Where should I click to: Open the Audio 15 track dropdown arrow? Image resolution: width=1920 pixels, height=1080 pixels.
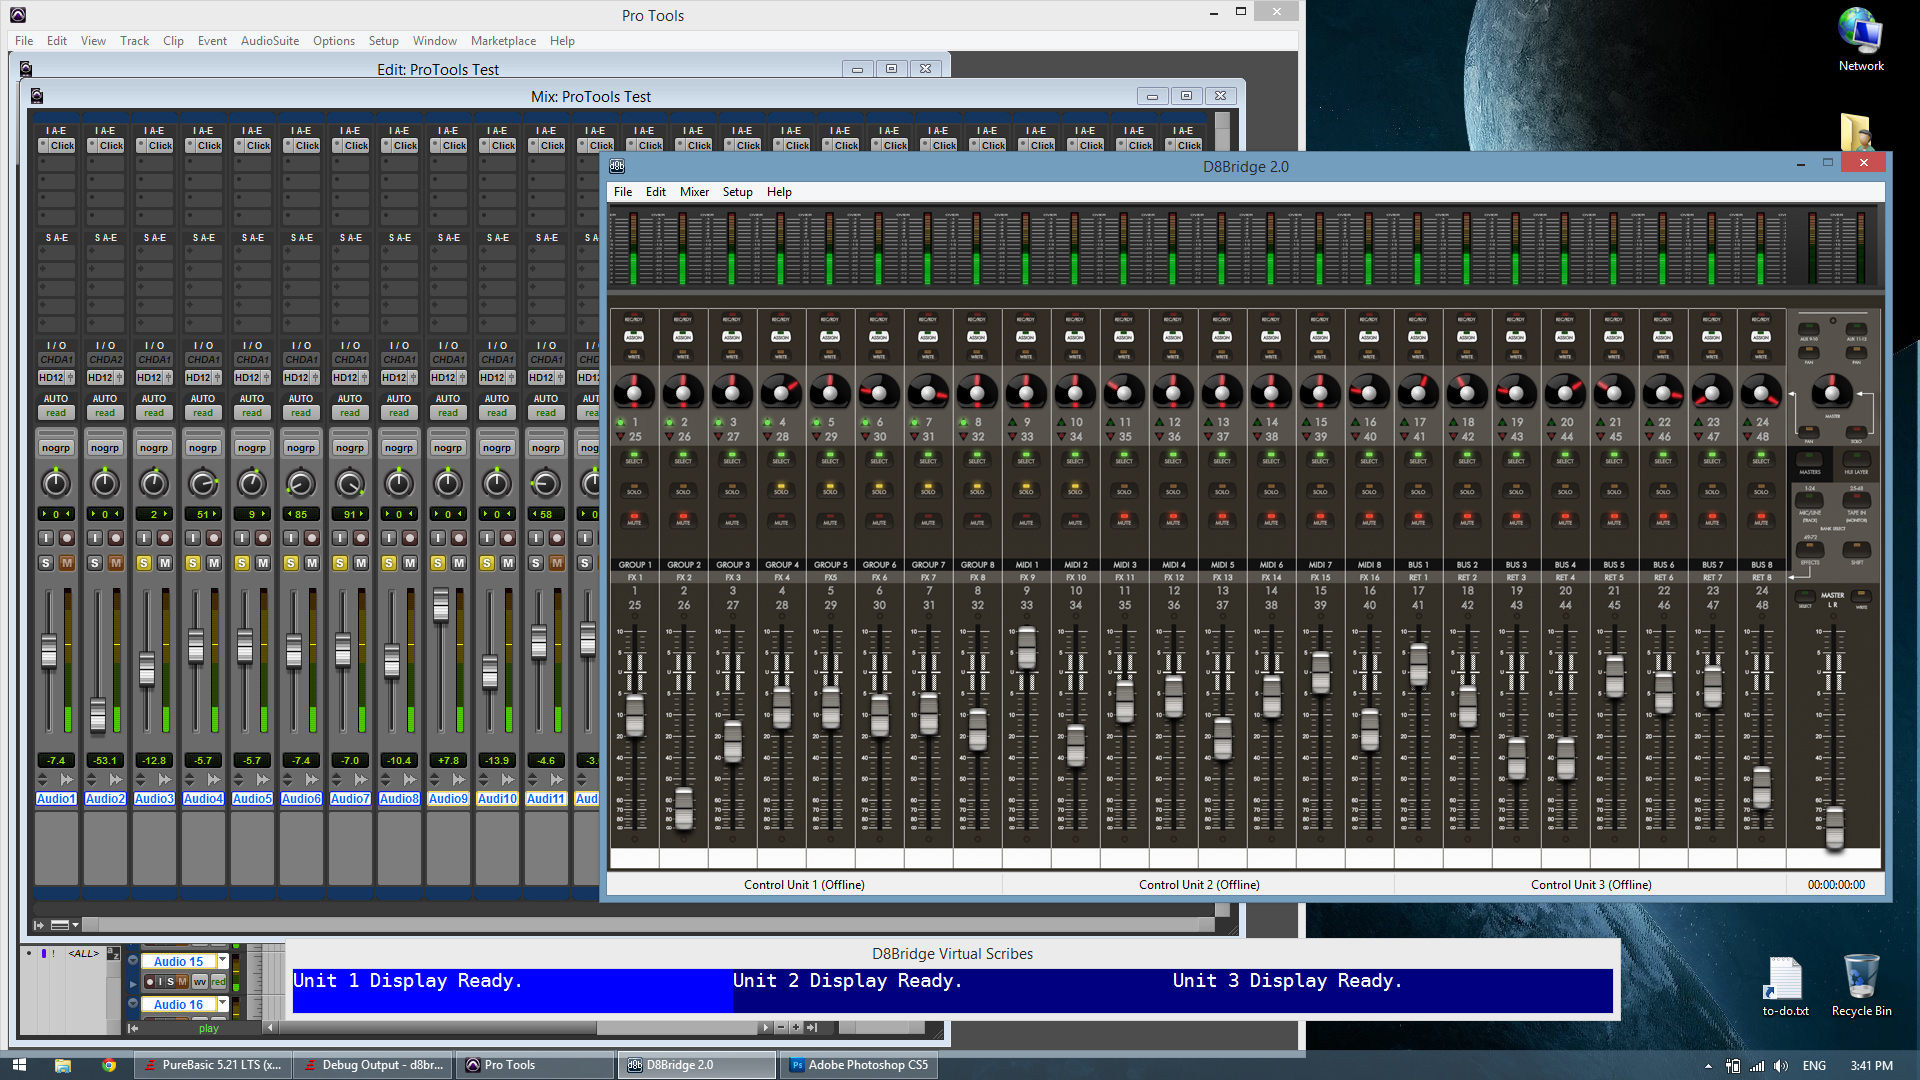[222, 961]
